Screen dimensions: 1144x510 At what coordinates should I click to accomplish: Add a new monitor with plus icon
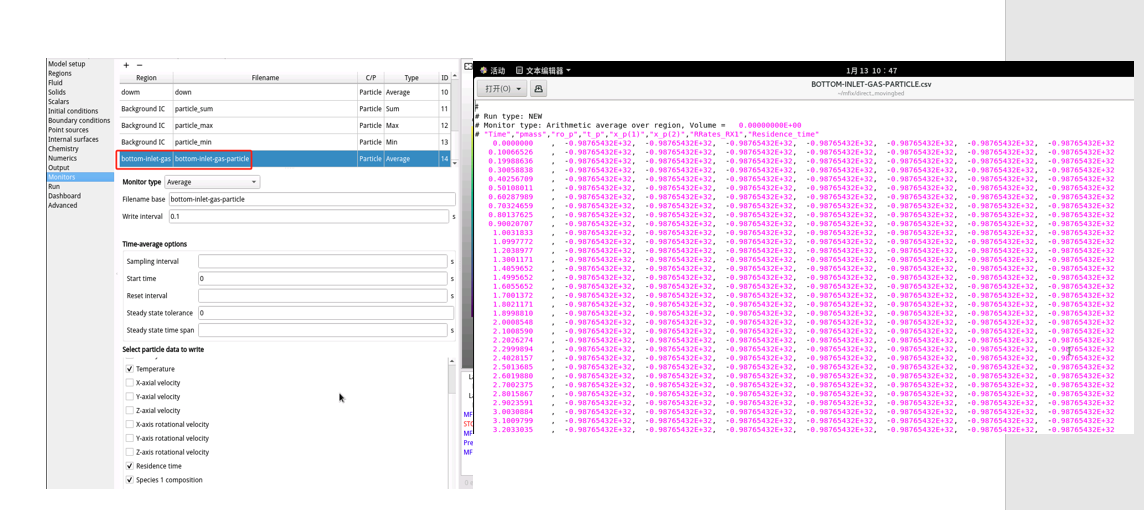pos(126,65)
